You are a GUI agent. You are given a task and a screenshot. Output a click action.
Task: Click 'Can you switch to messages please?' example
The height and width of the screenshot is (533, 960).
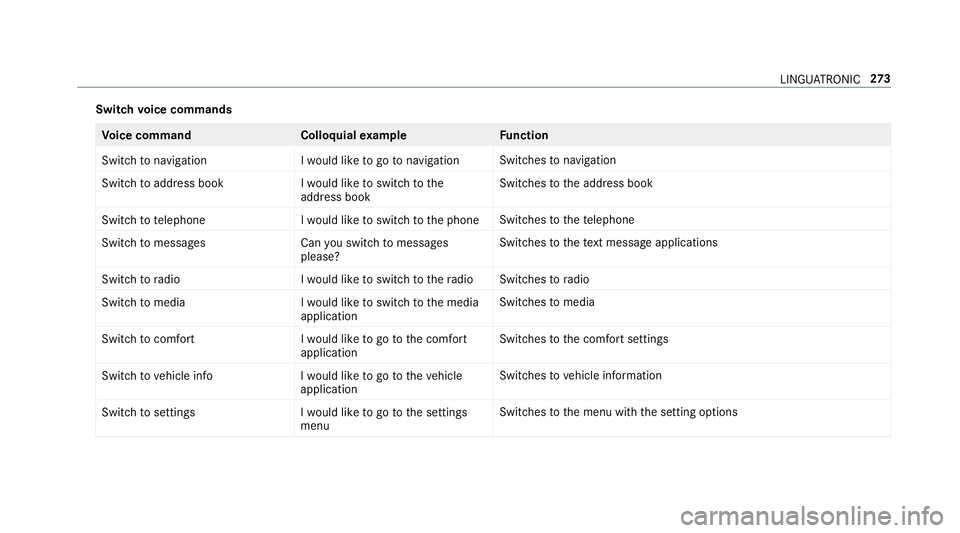374,250
